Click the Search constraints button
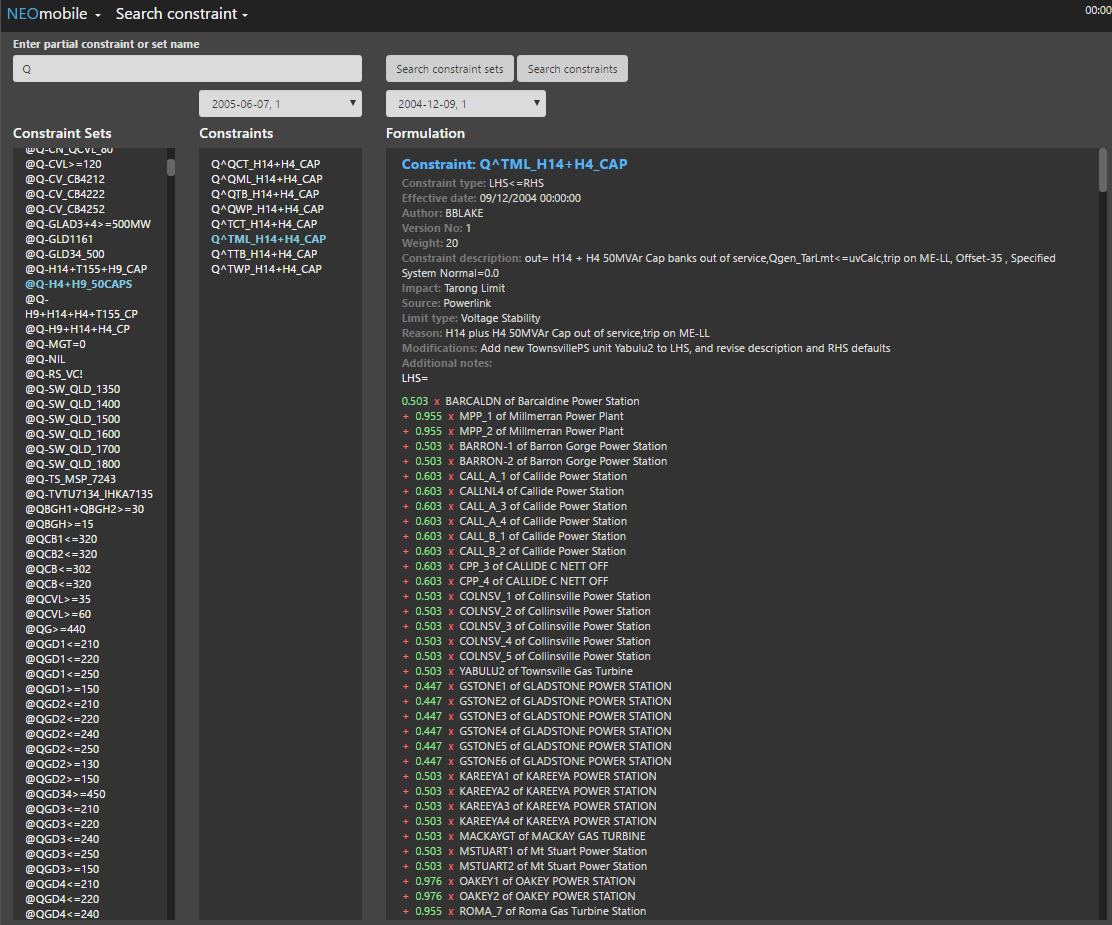1112x925 pixels. click(x=572, y=69)
